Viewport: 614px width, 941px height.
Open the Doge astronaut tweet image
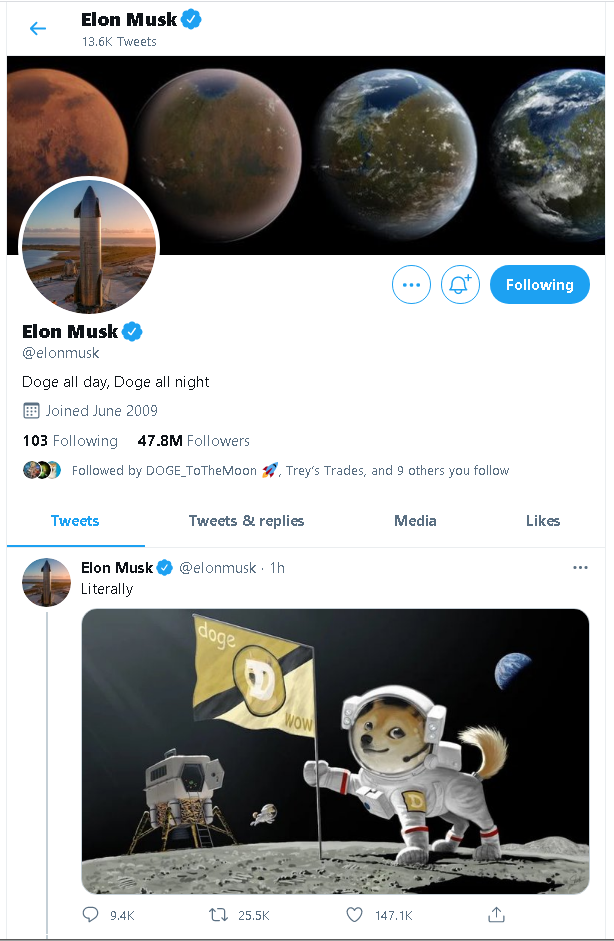tap(335, 750)
